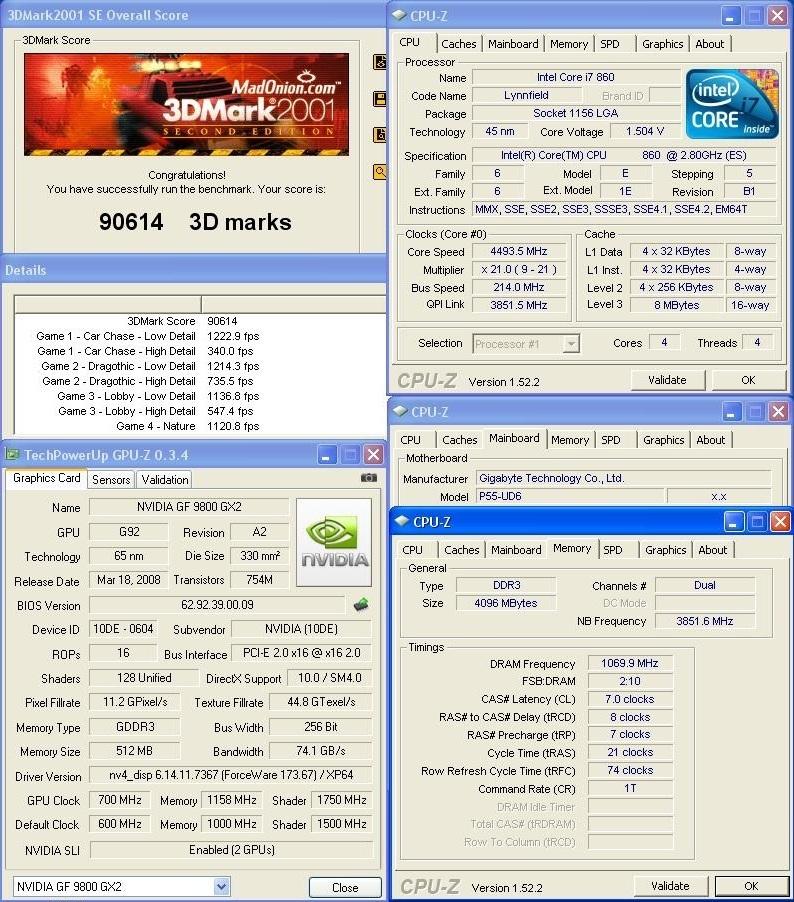Click the Command Rate value 1T
This screenshot has width=794, height=902.
(x=629, y=788)
